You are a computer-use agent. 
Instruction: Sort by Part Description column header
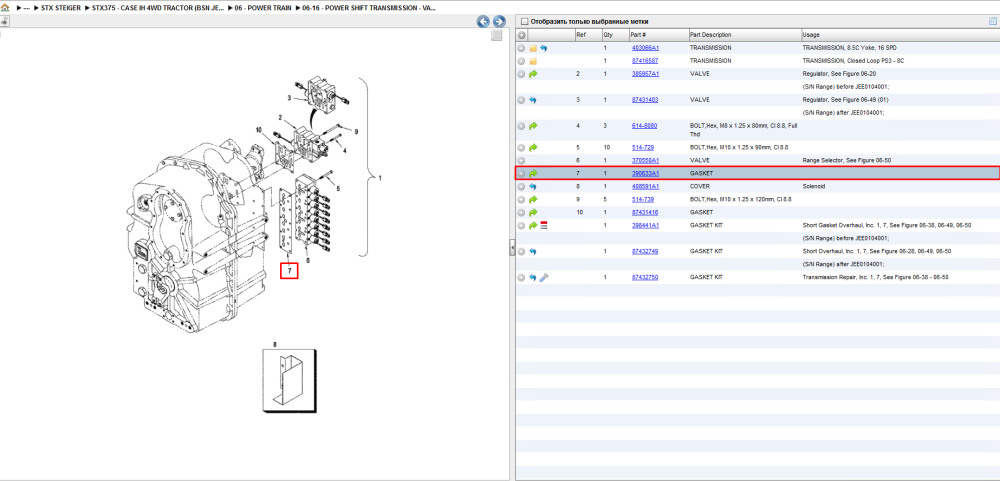pos(710,35)
